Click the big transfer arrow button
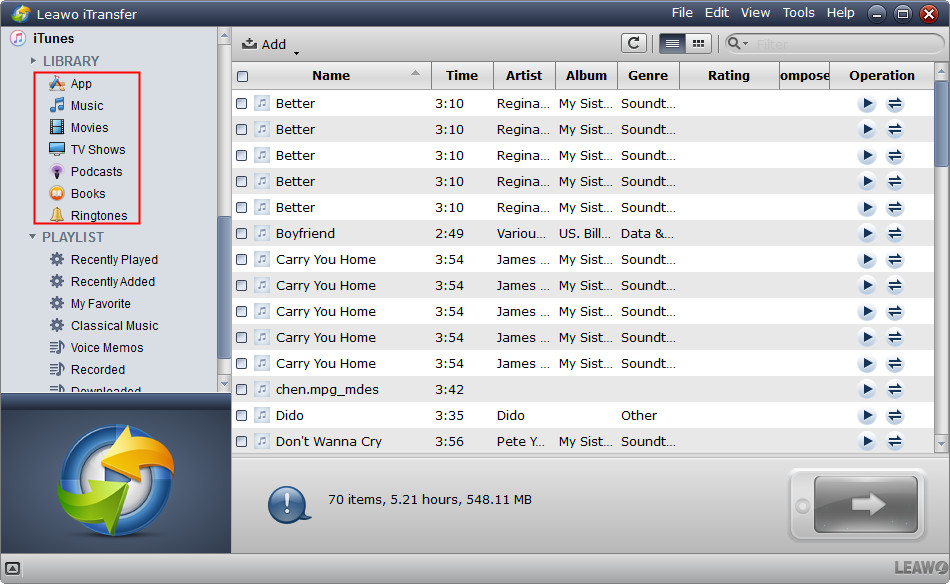Viewport: 950px width, 584px height. pyautogui.click(x=866, y=504)
